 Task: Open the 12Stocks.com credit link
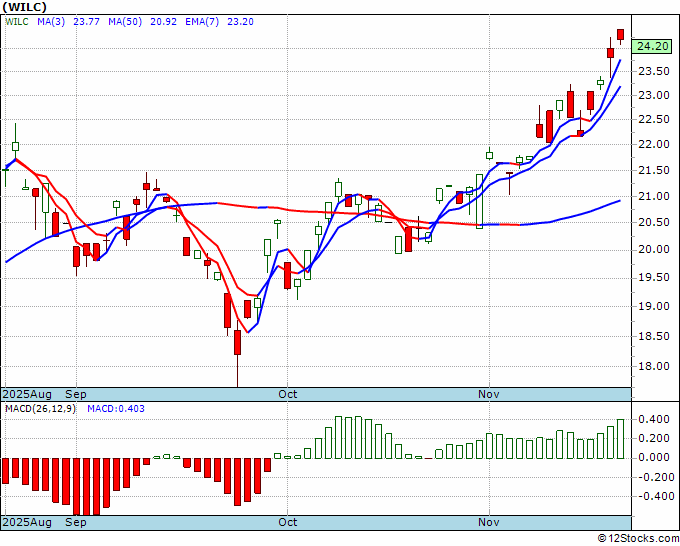click(638, 539)
